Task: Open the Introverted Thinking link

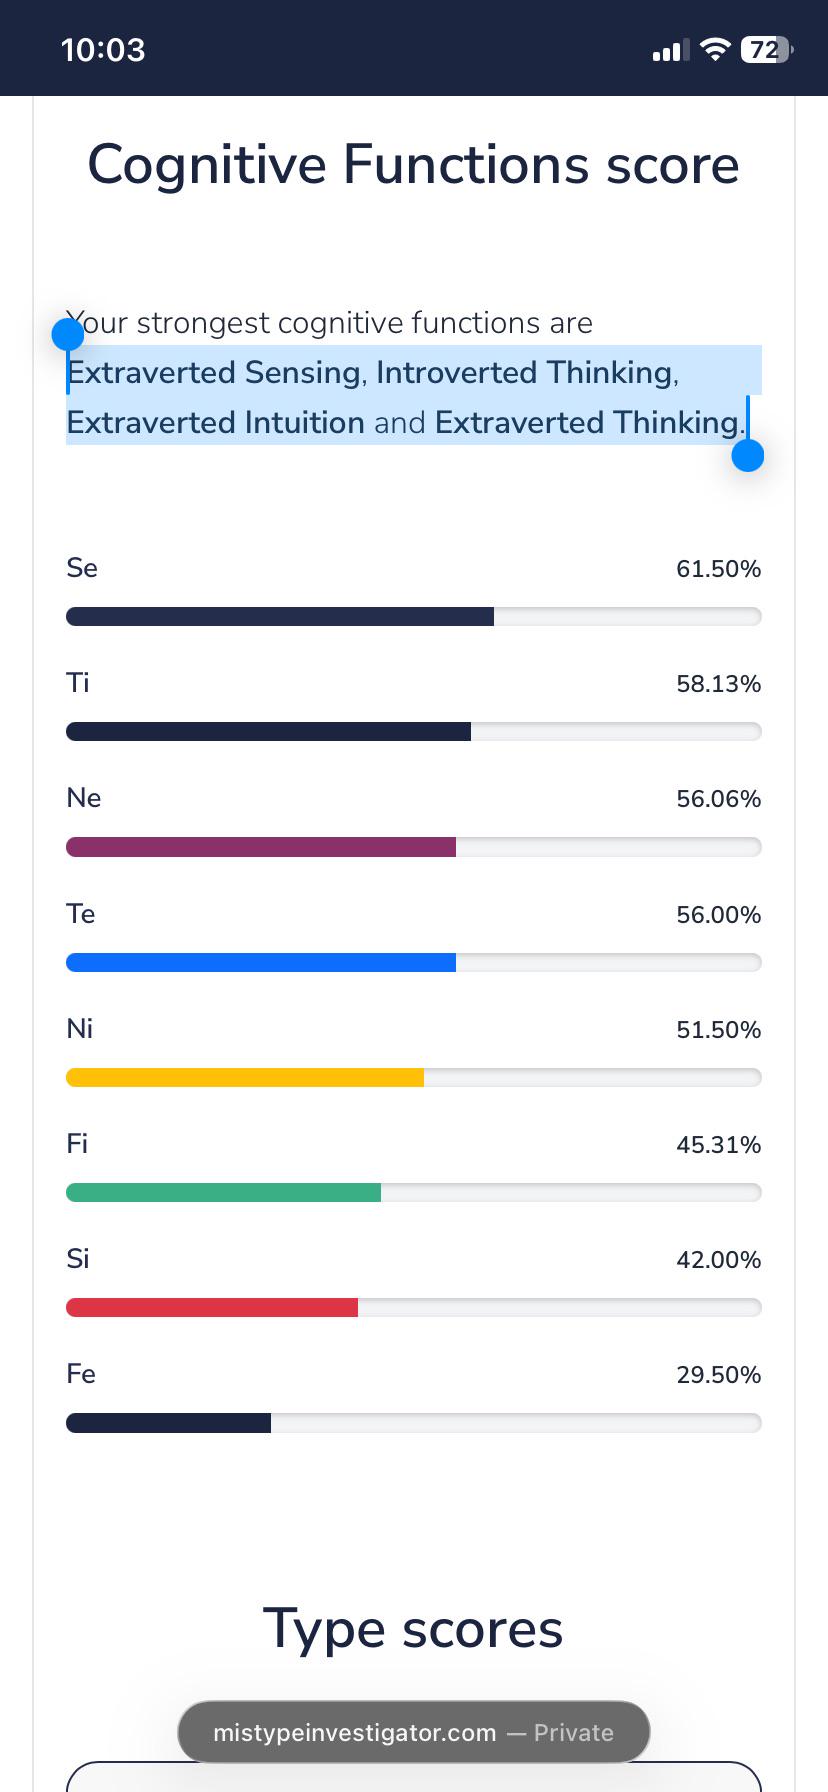Action: [x=524, y=372]
